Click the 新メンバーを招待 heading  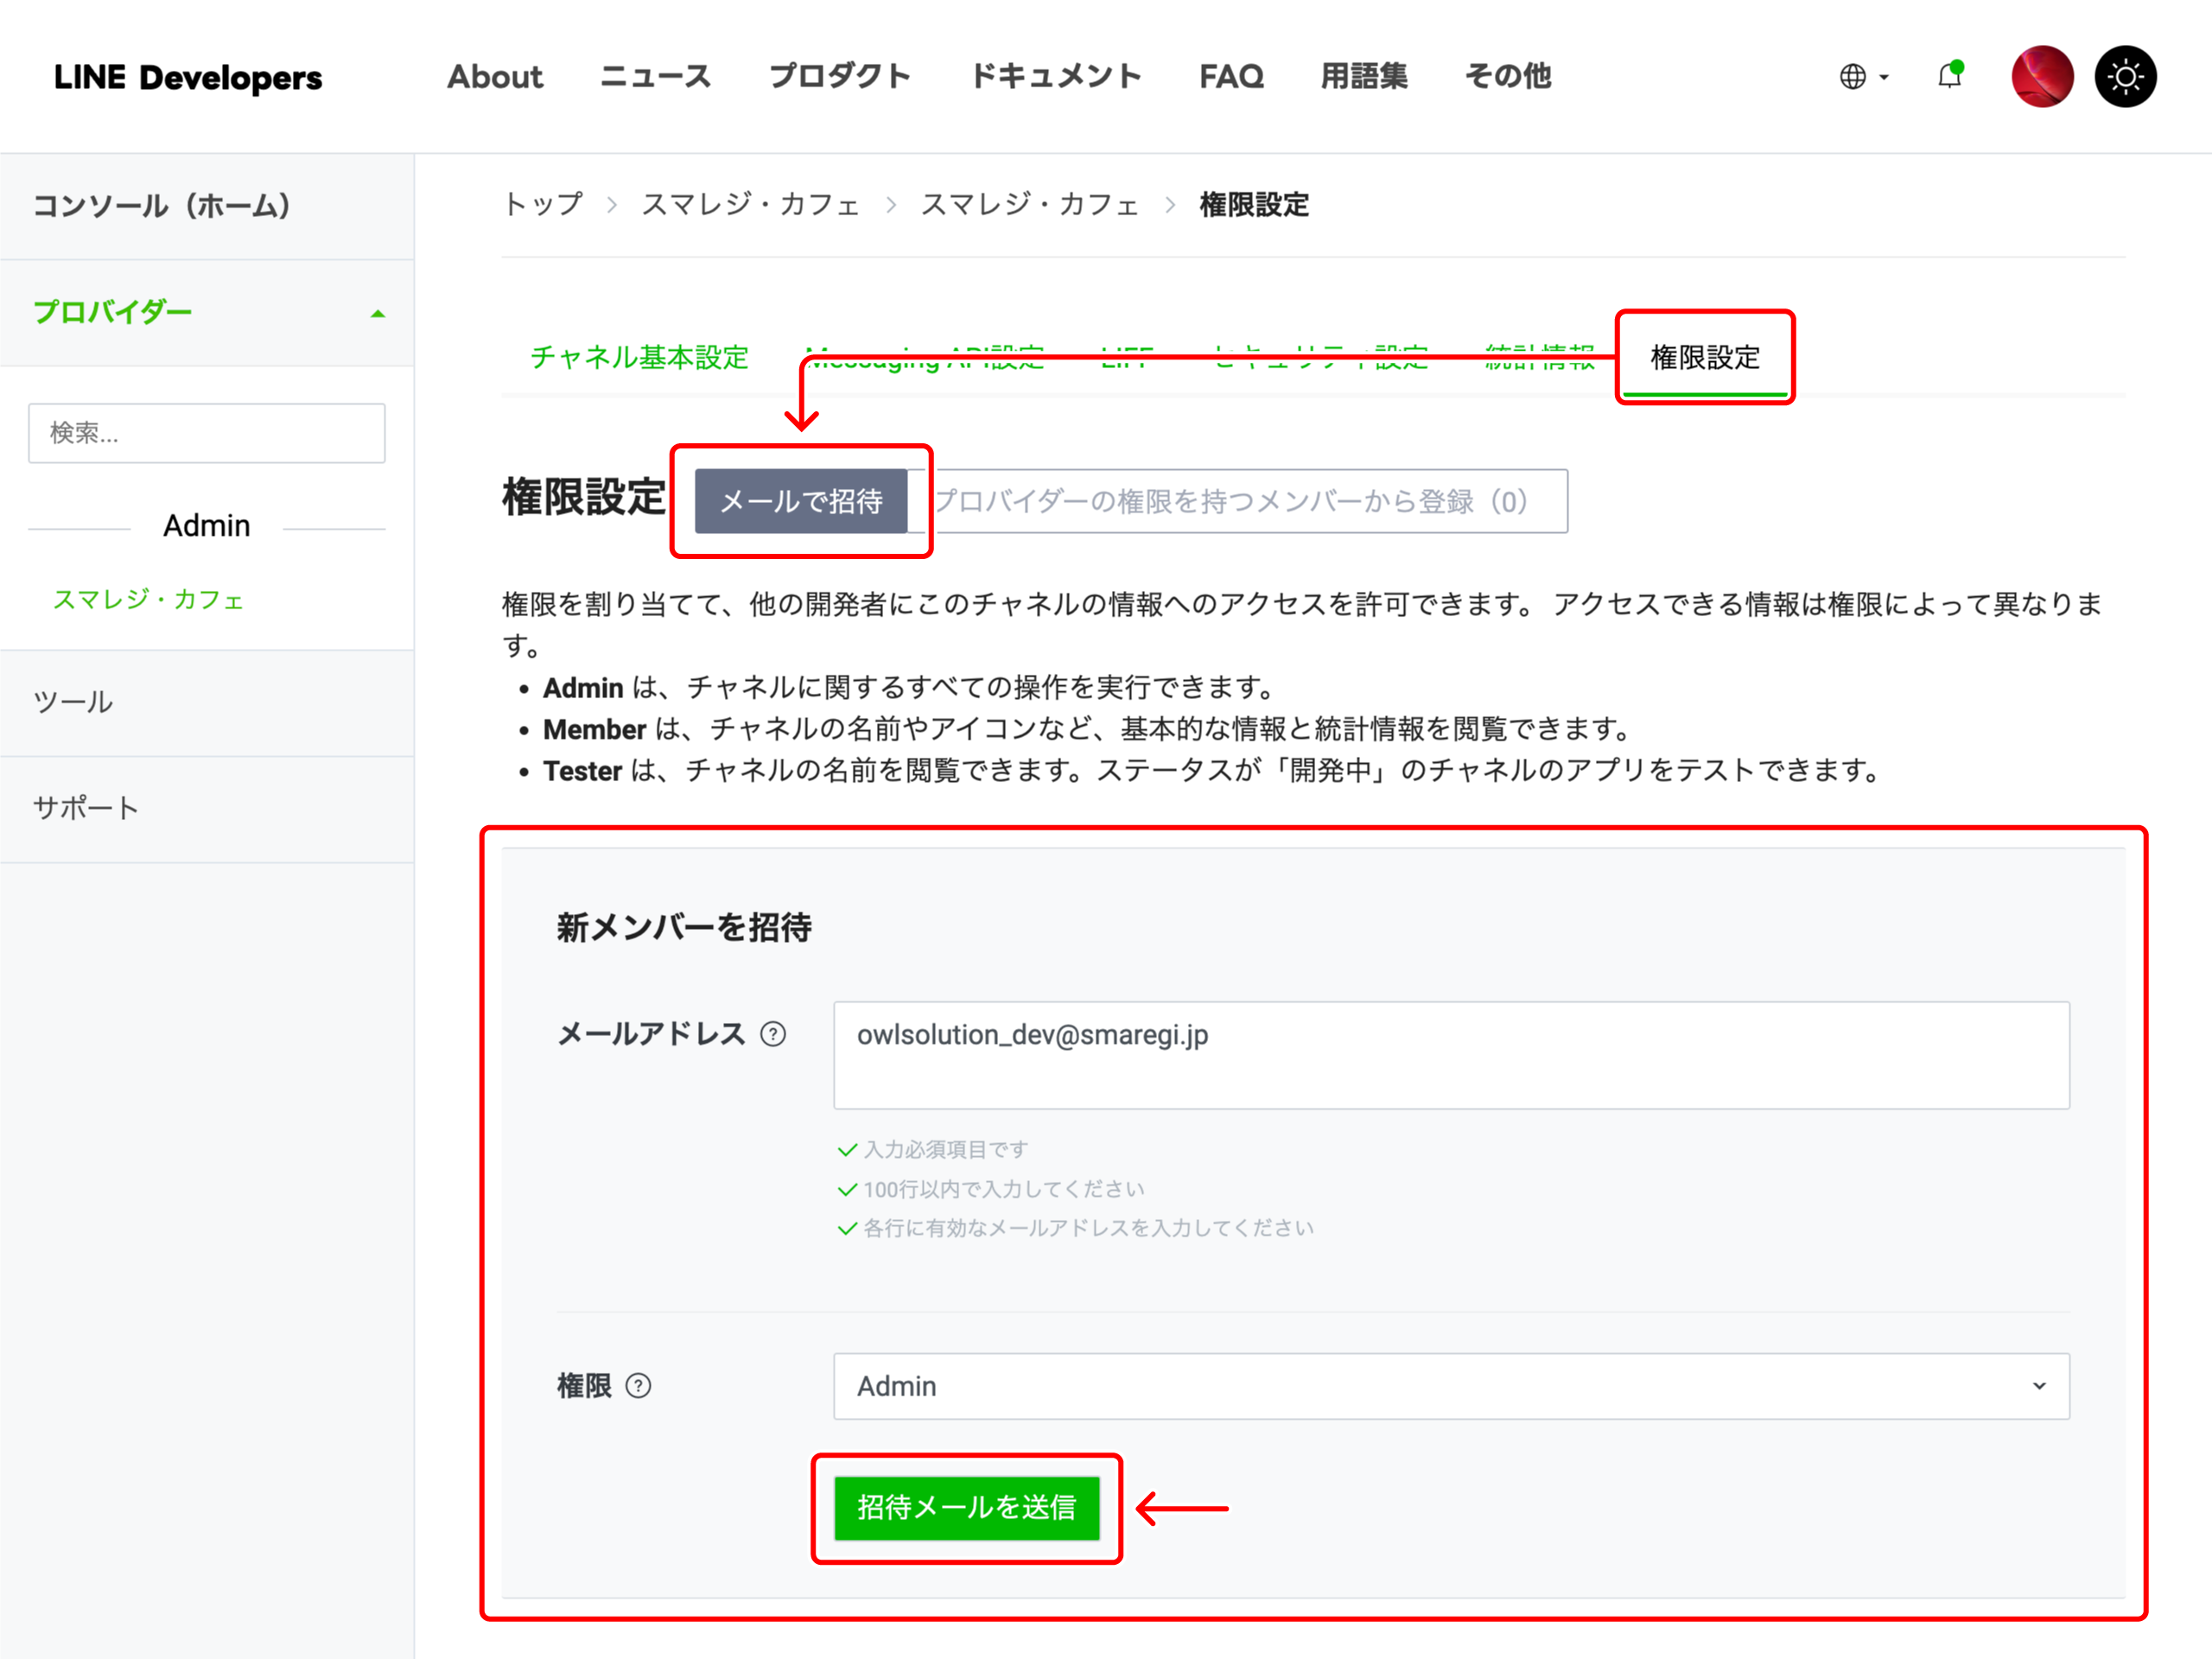(684, 927)
